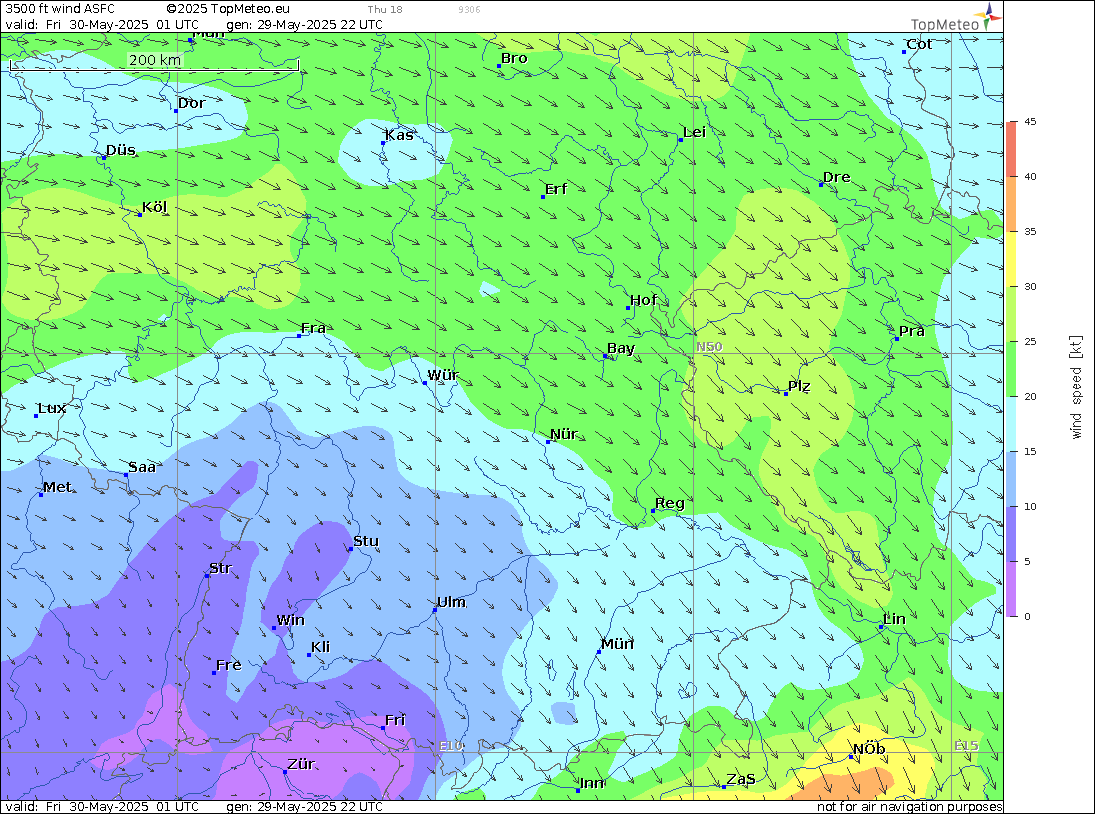Click the Inn city marker
The height and width of the screenshot is (814, 1095).
578,791
